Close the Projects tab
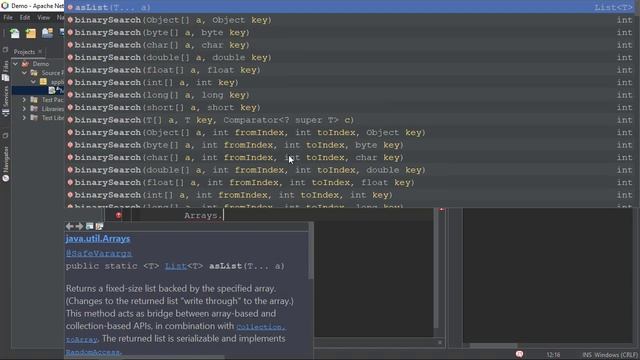This screenshot has width=640, height=360. coord(40,52)
